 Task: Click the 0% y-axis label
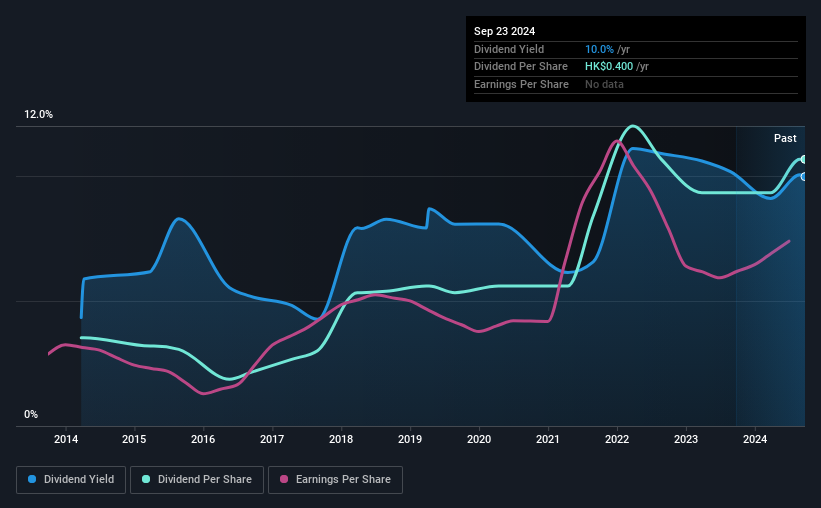click(31, 414)
